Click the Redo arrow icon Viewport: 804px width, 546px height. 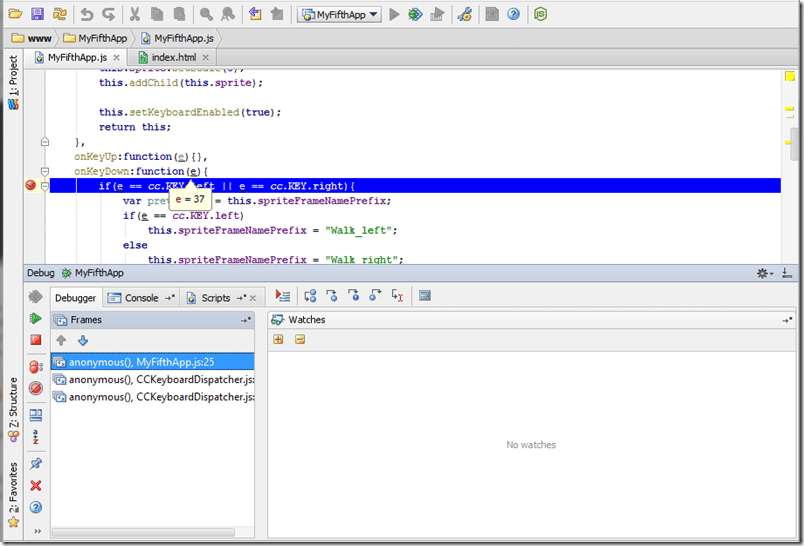(x=108, y=14)
